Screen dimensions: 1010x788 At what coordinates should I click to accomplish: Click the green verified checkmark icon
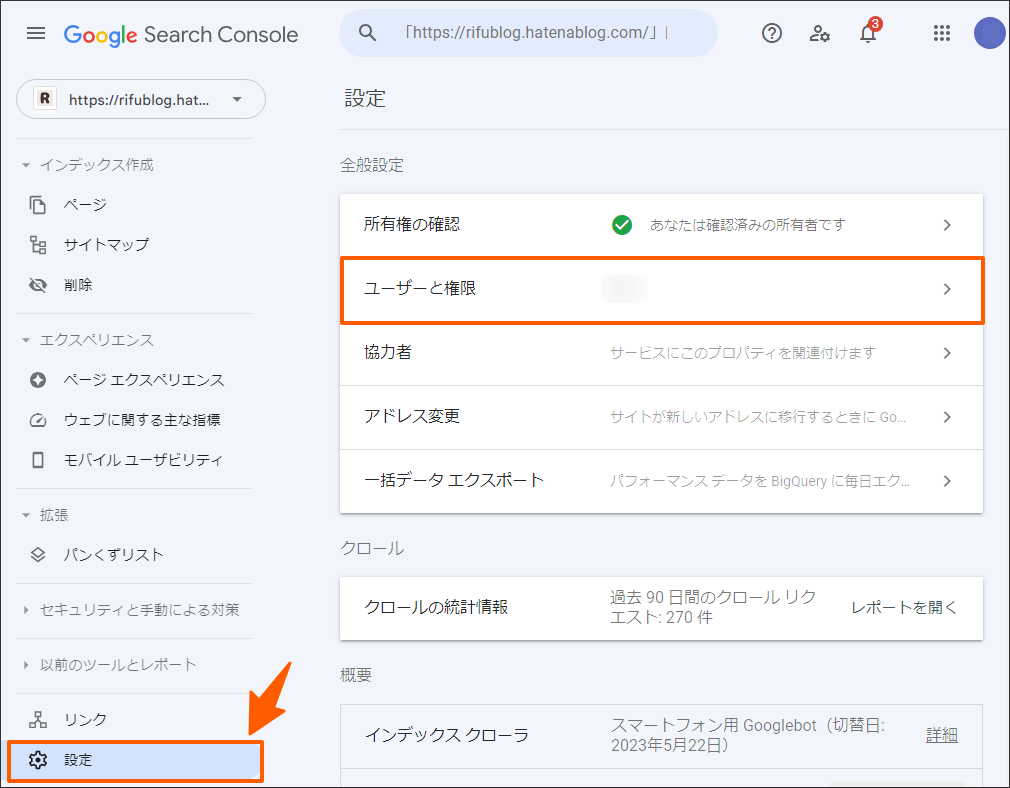coord(622,225)
